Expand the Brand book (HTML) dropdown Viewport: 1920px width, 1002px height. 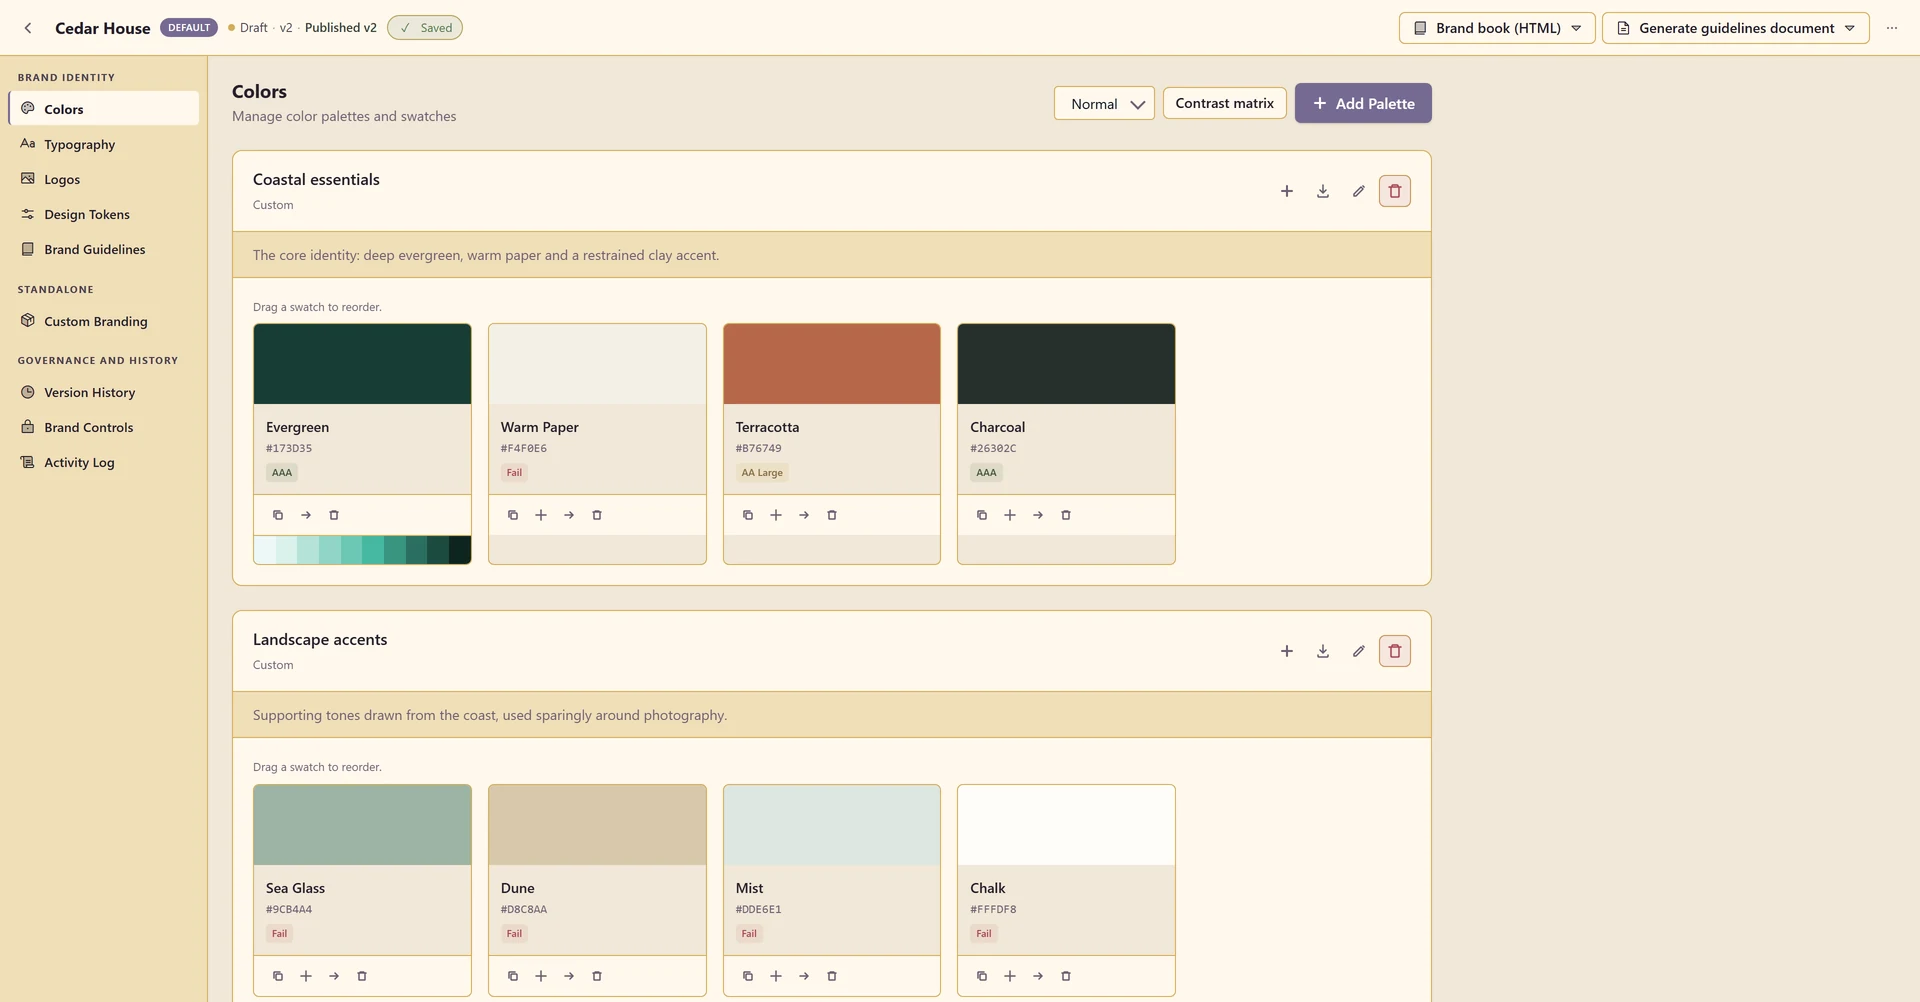(1497, 28)
